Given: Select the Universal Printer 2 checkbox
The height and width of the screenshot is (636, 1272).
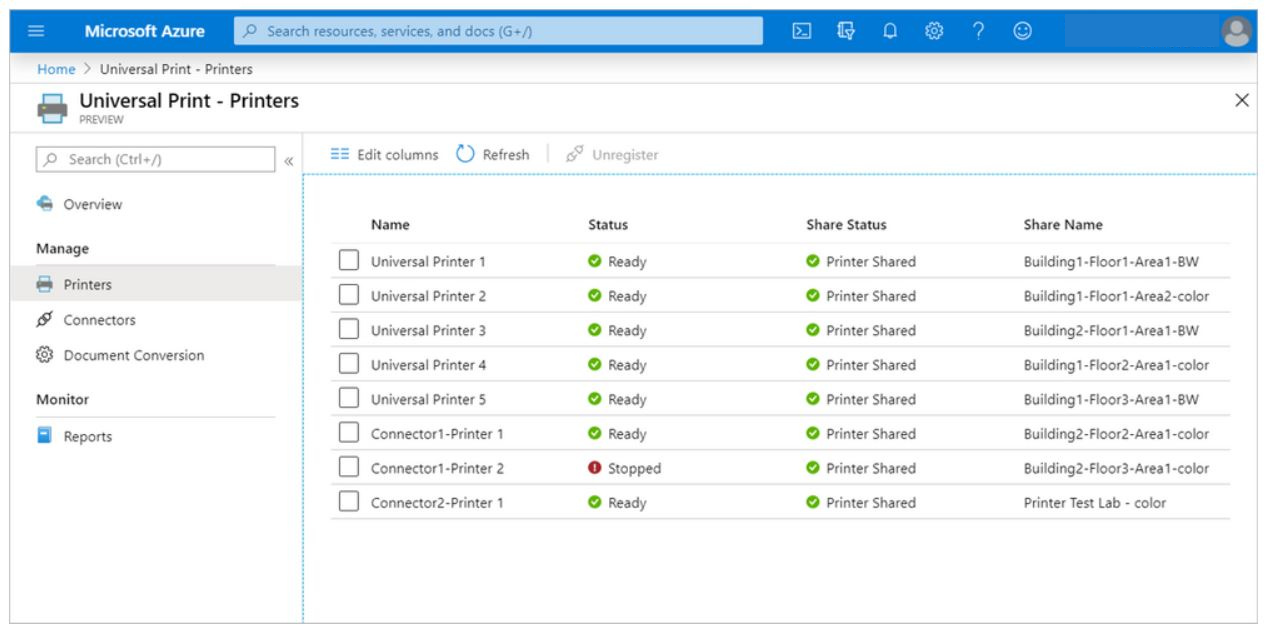Looking at the screenshot, I should (348, 296).
